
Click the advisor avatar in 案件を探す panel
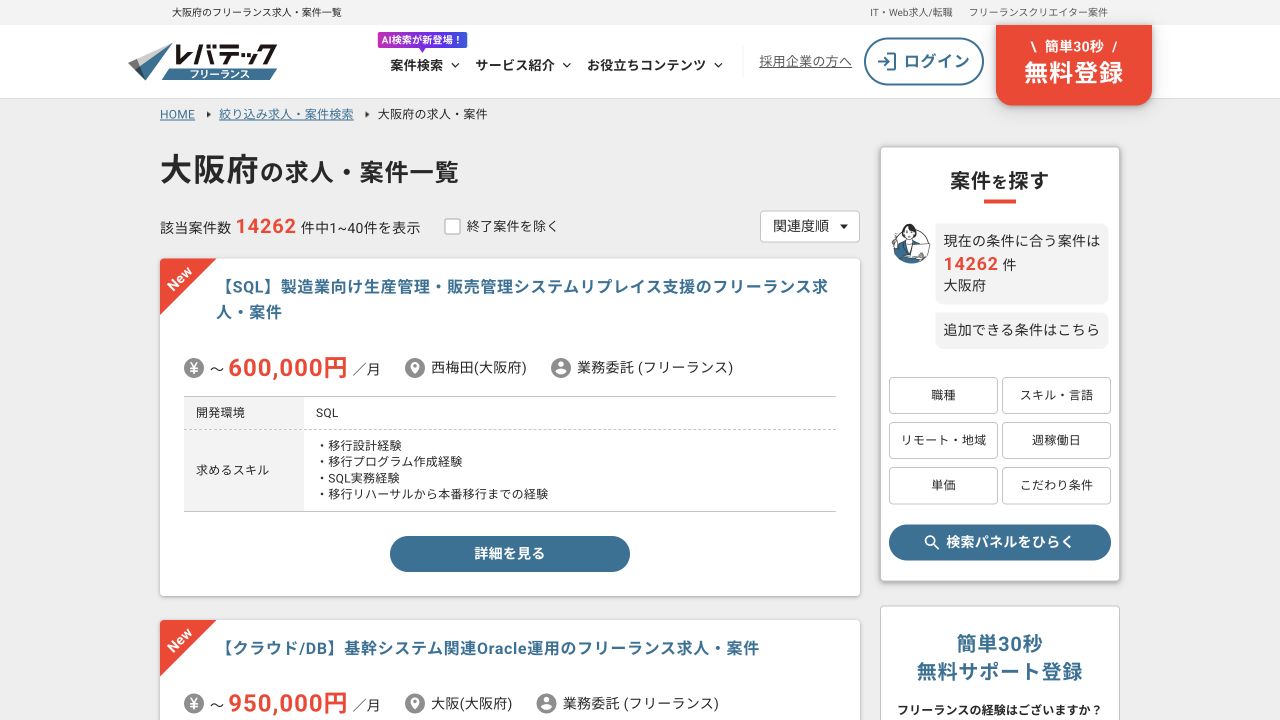pyautogui.click(x=911, y=243)
